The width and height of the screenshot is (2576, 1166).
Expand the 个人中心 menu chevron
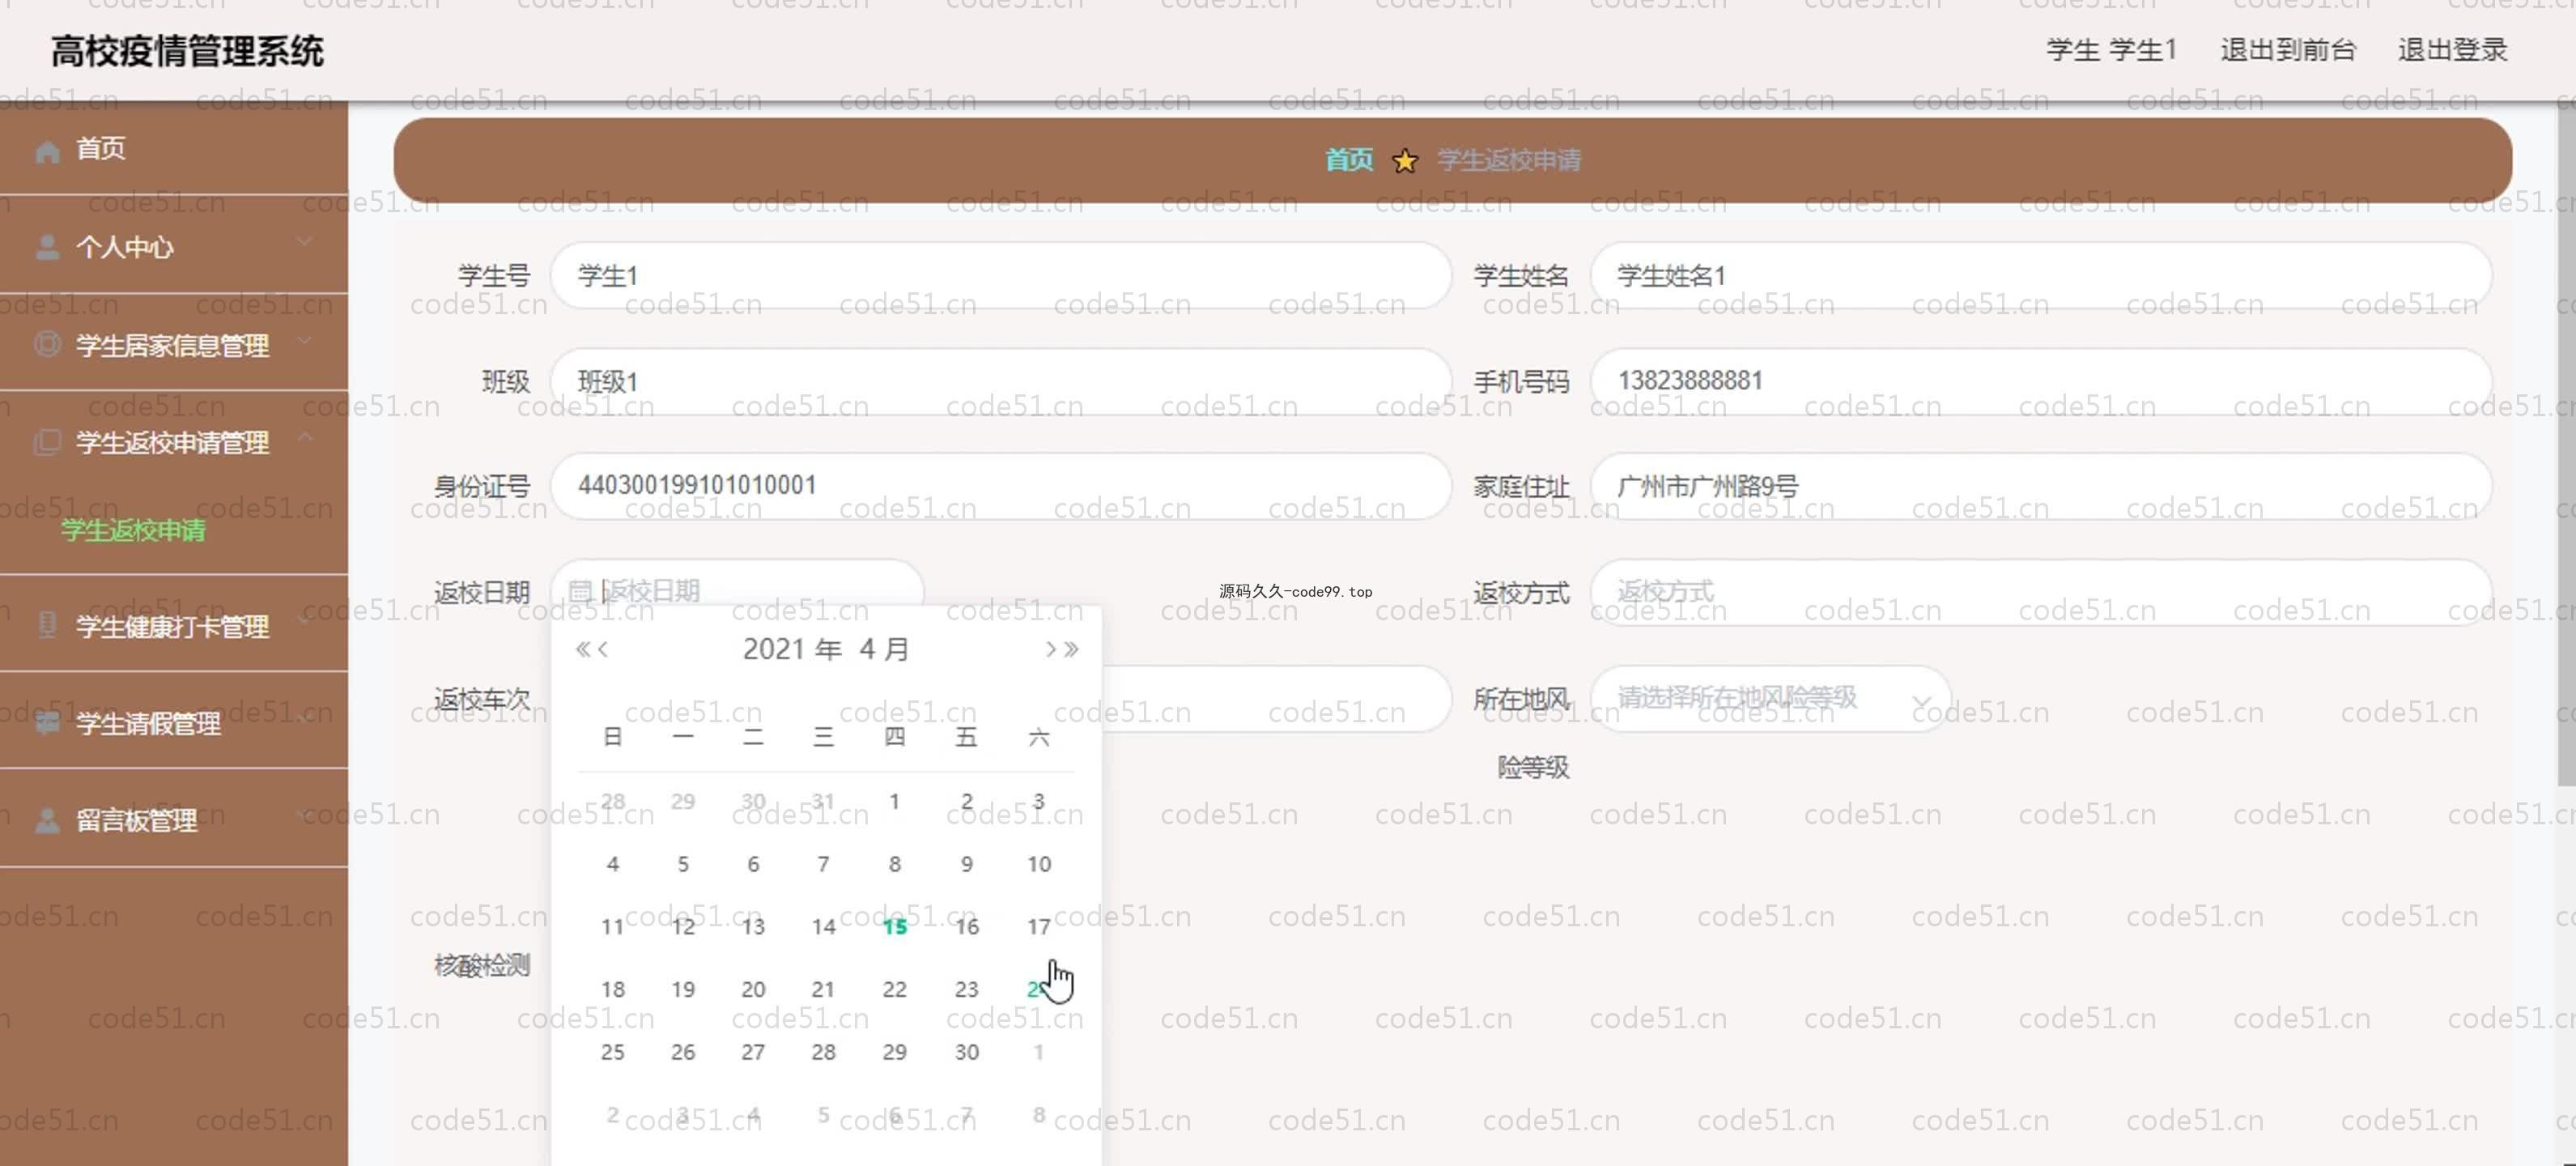(x=305, y=241)
